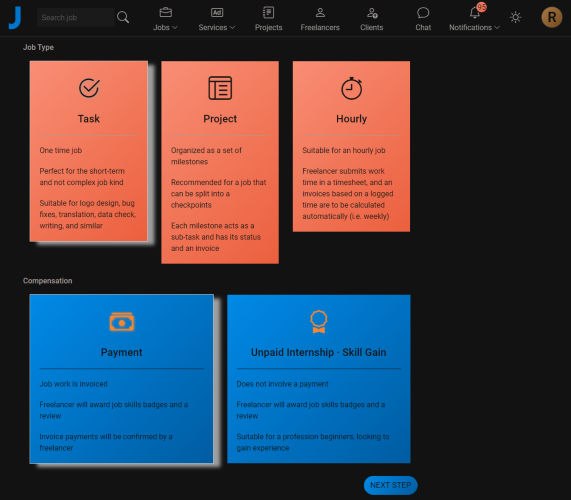Go to the Projects page
This screenshot has height=500, width=571.
click(x=268, y=27)
